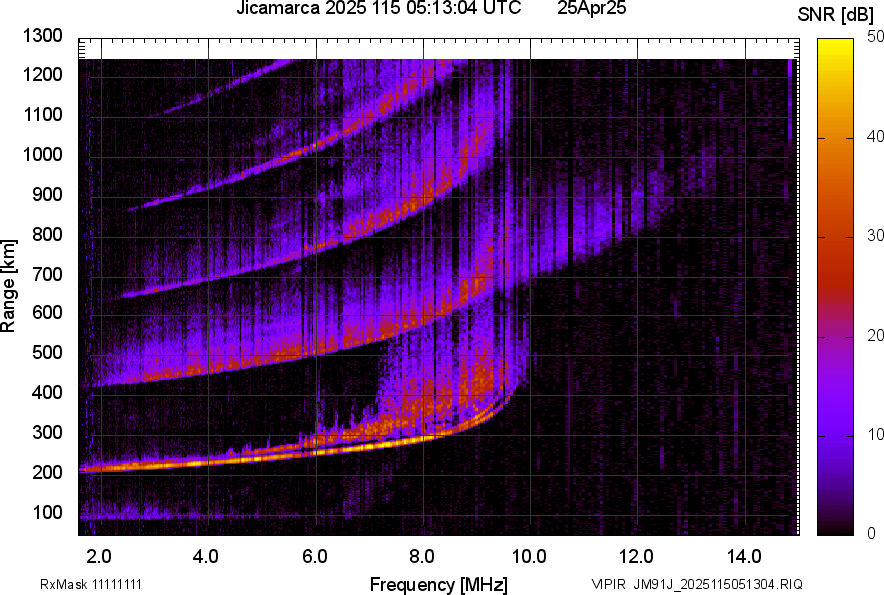Click the frequency tick label '14.0'

coord(744,557)
